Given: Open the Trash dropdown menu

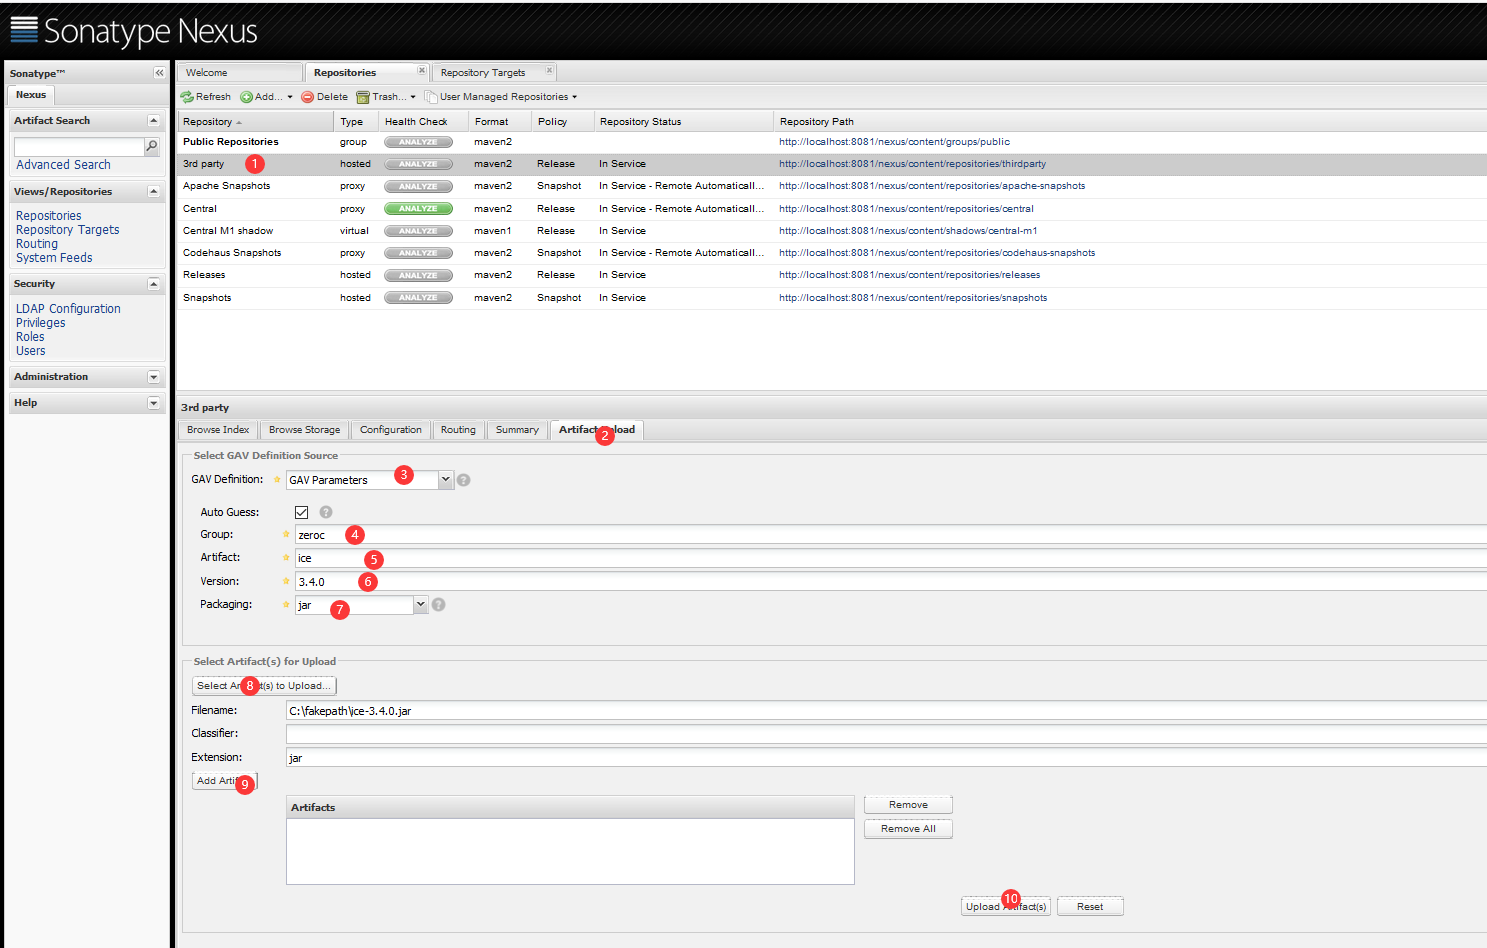Looking at the screenshot, I should 386,97.
